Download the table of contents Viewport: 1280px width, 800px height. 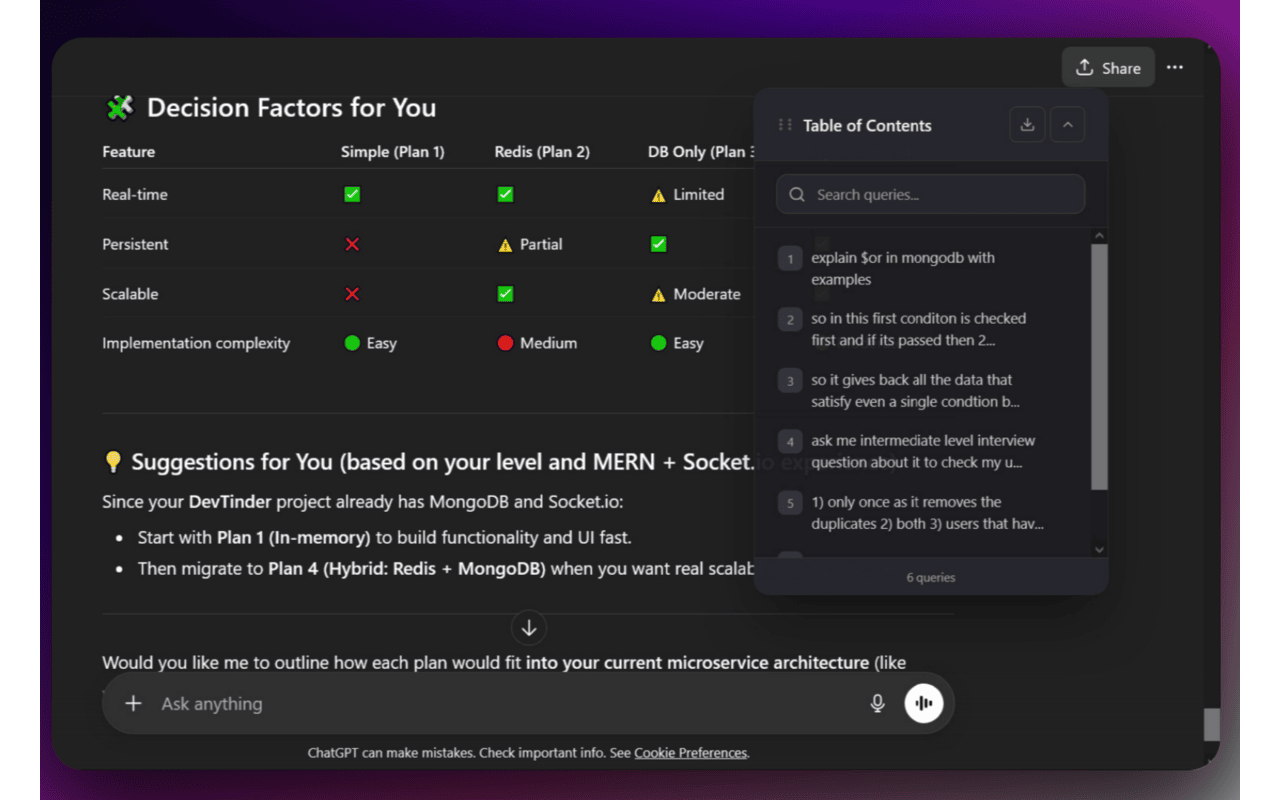(1027, 125)
